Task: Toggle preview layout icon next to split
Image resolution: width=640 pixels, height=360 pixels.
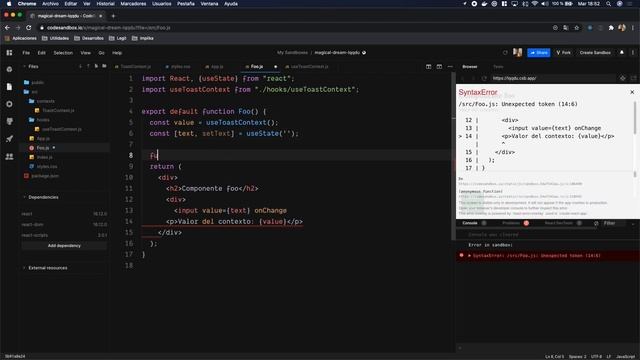Action: 439,67
